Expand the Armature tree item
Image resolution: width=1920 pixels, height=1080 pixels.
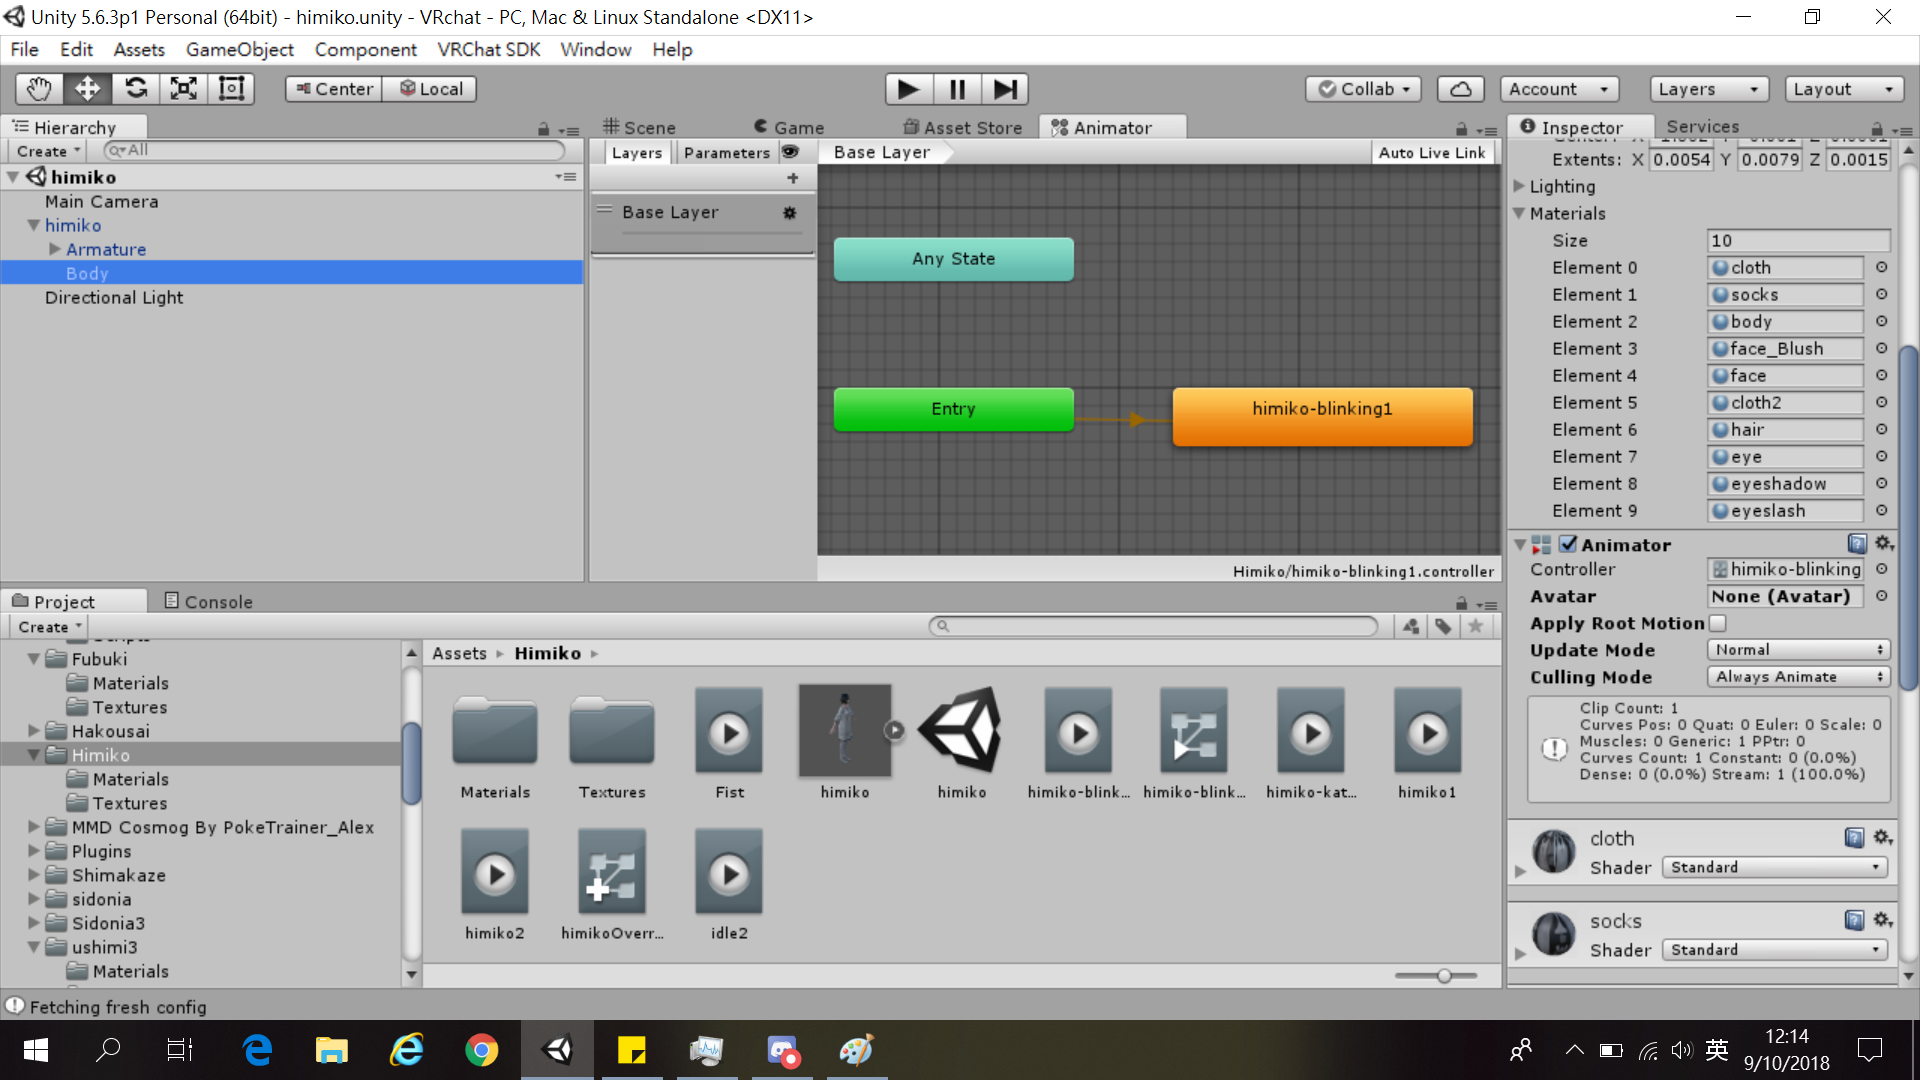point(55,249)
